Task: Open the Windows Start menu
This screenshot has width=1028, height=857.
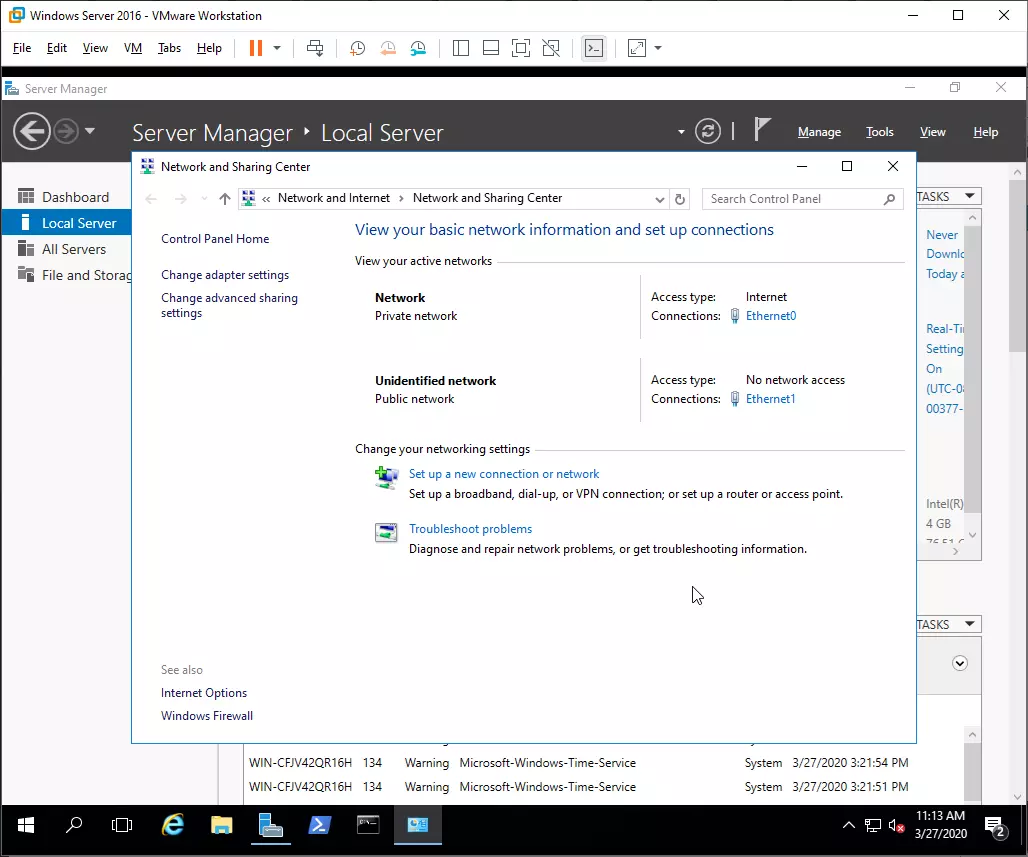Action: click(25, 825)
